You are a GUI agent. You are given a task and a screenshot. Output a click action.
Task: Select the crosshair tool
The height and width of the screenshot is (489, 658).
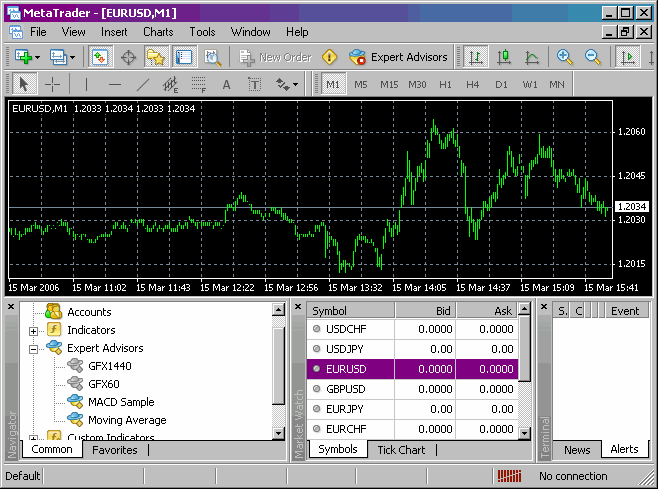click(x=52, y=84)
